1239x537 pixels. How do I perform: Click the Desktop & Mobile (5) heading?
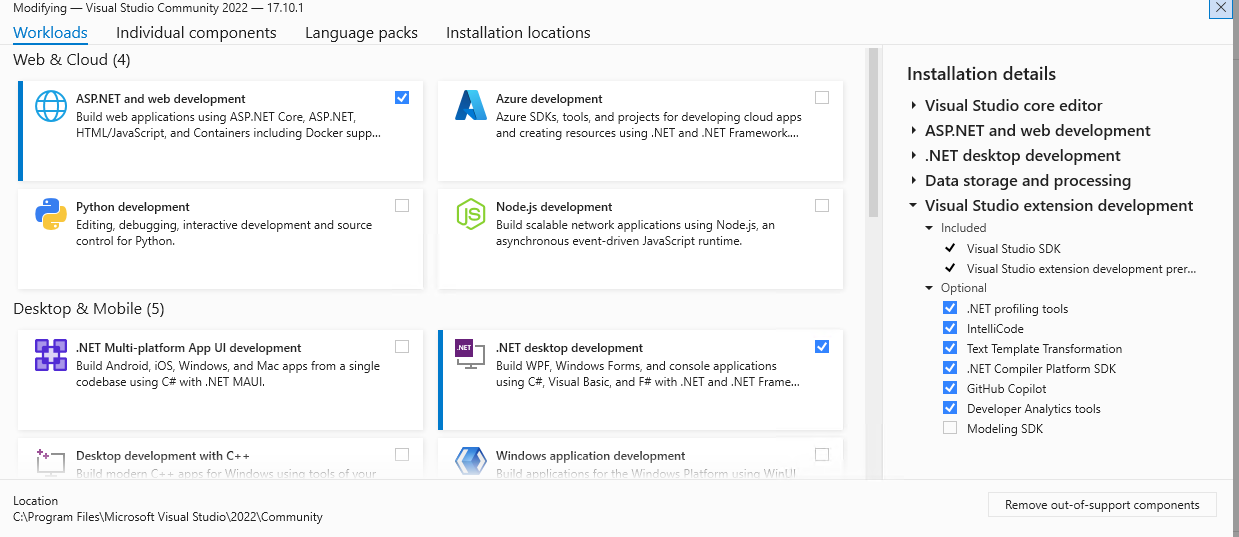point(88,308)
